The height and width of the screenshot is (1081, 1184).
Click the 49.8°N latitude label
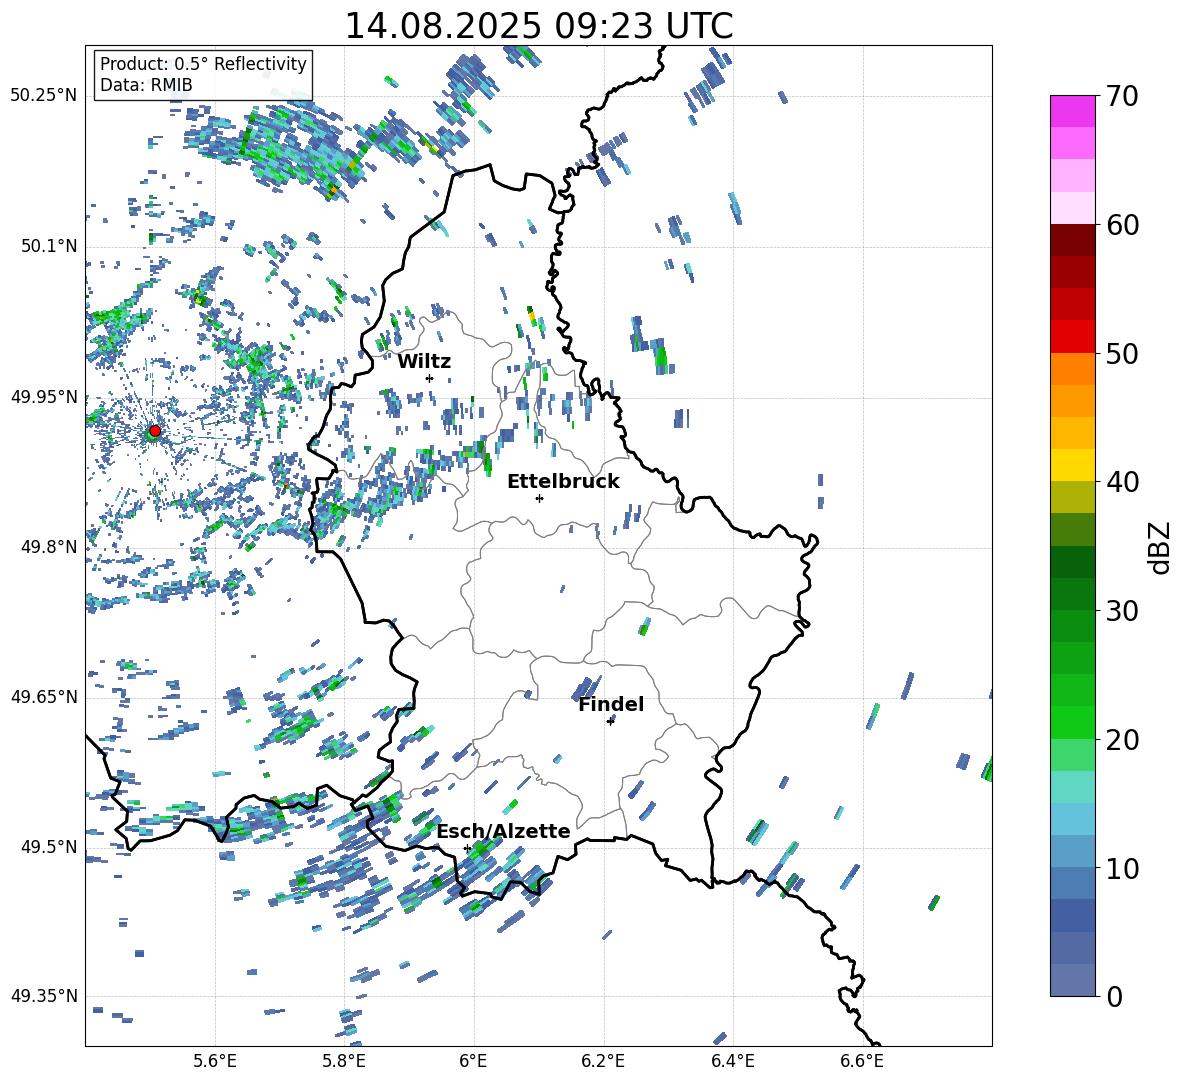[49, 546]
